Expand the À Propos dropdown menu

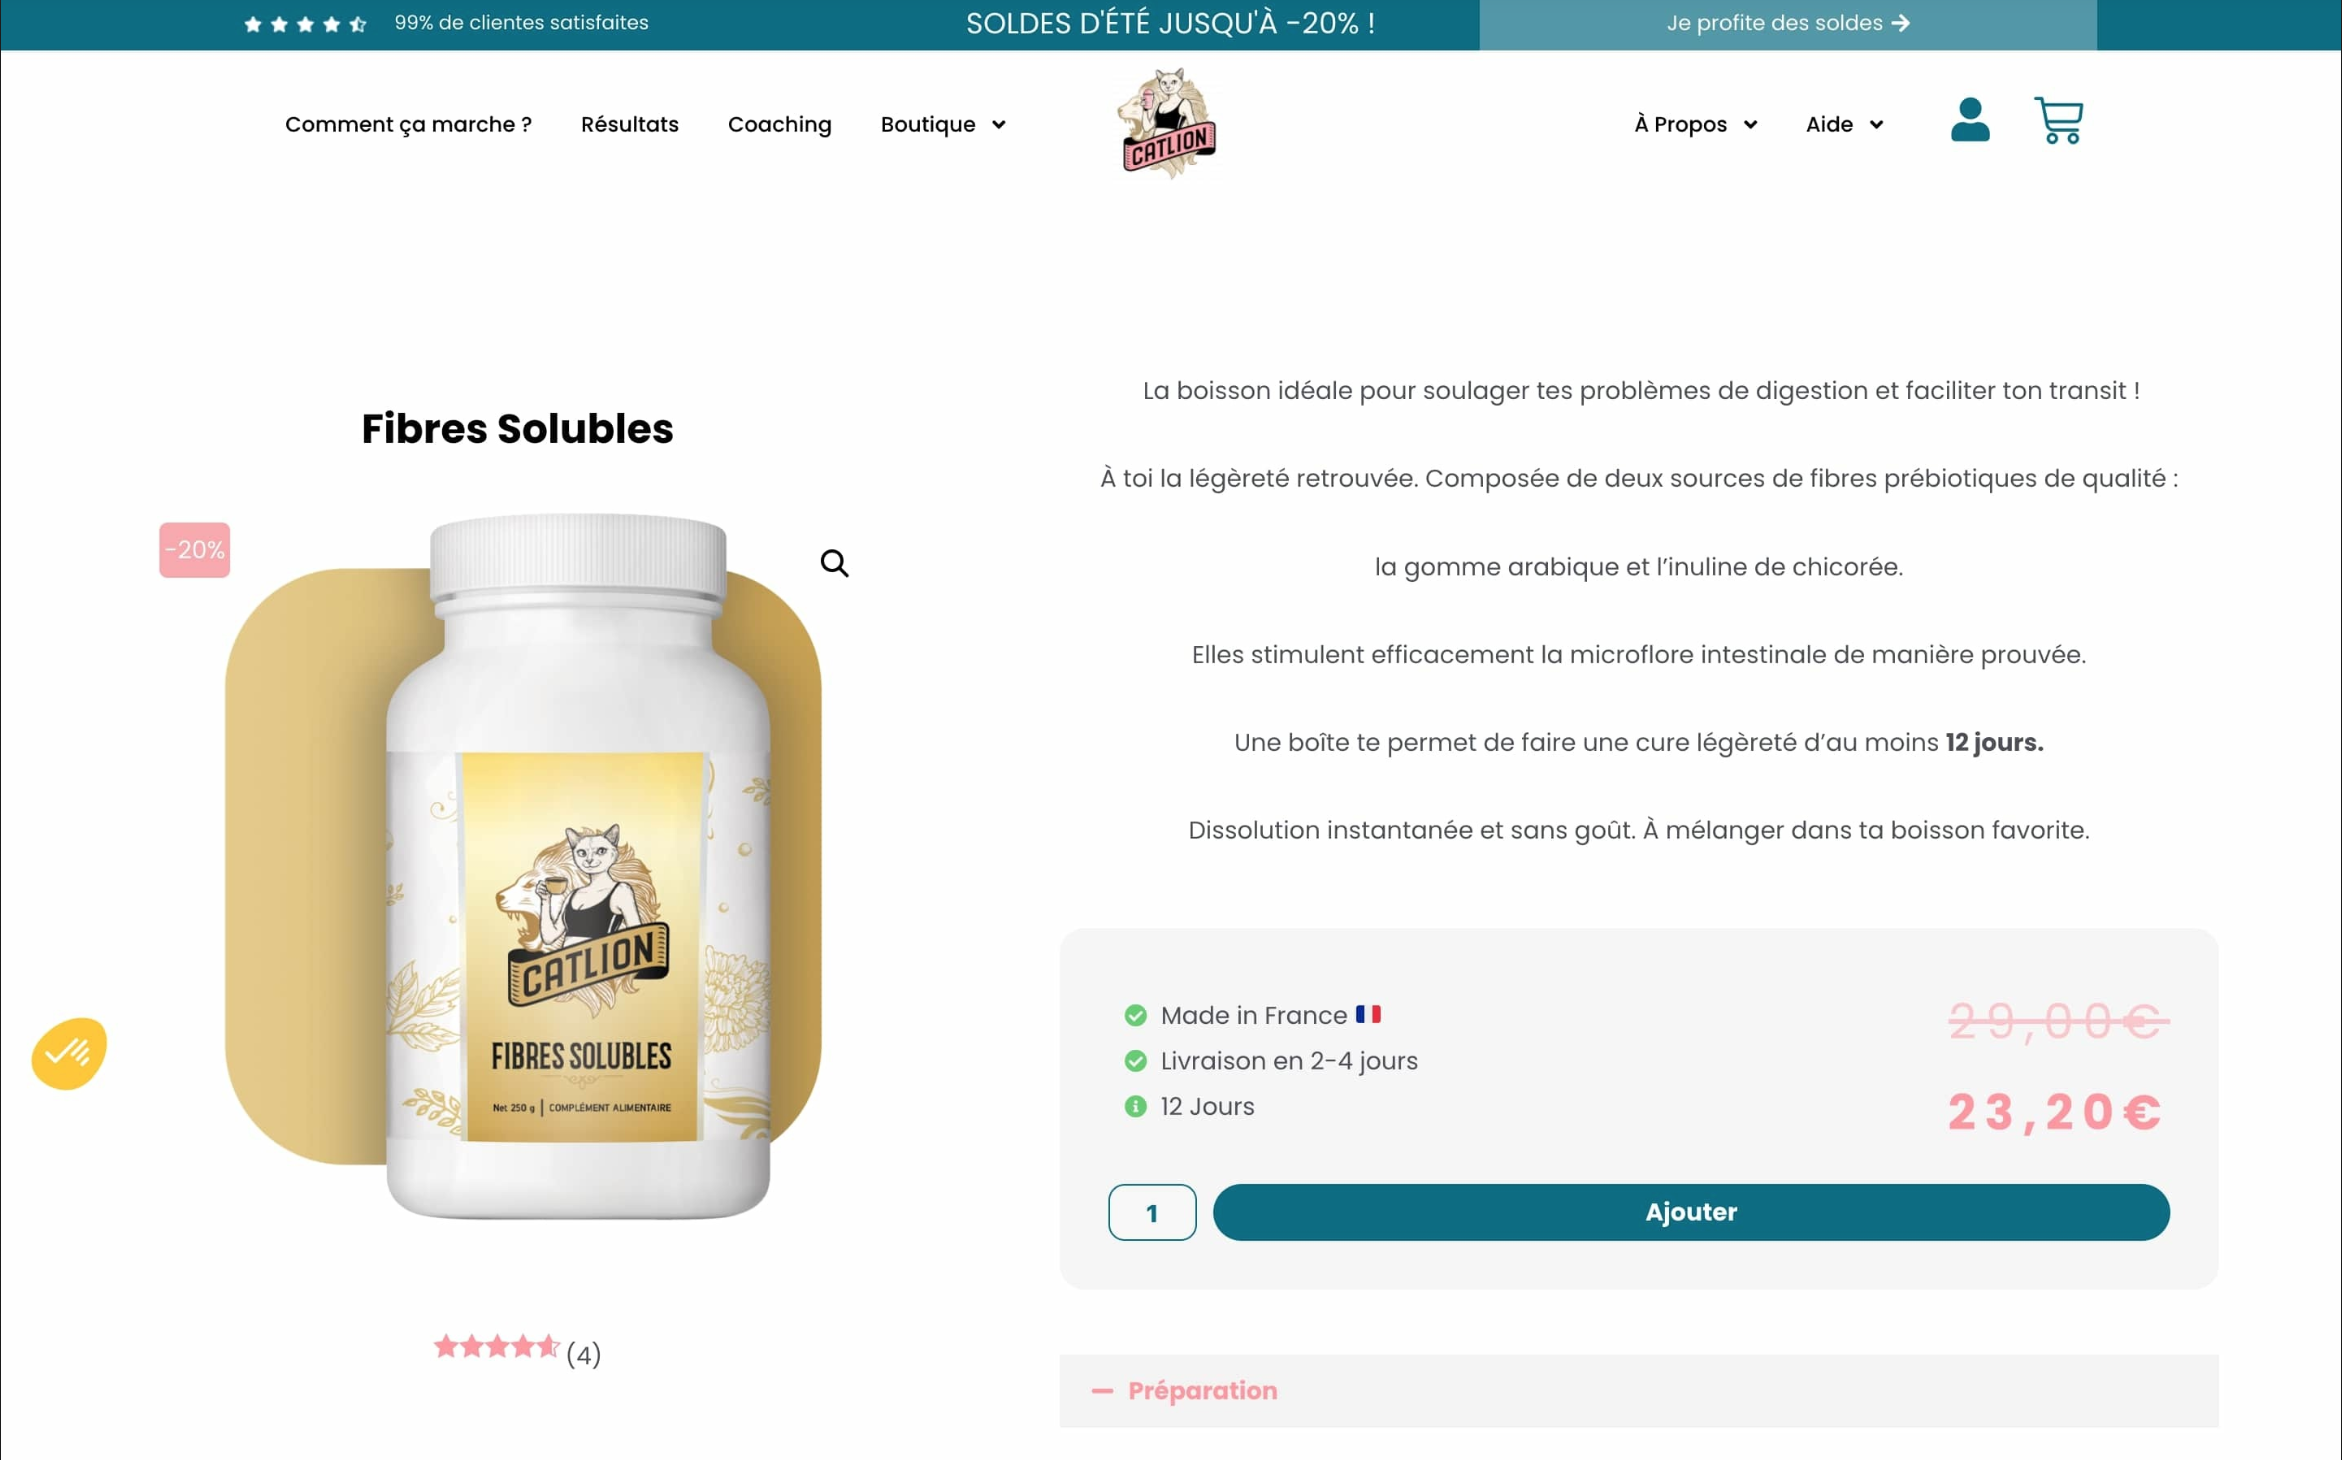click(x=1695, y=124)
